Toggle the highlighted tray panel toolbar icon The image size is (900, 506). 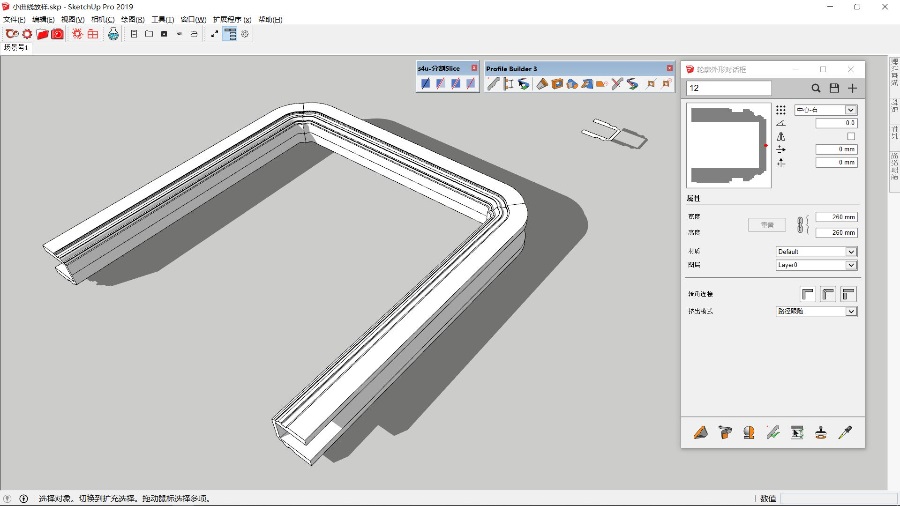pyautogui.click(x=230, y=34)
